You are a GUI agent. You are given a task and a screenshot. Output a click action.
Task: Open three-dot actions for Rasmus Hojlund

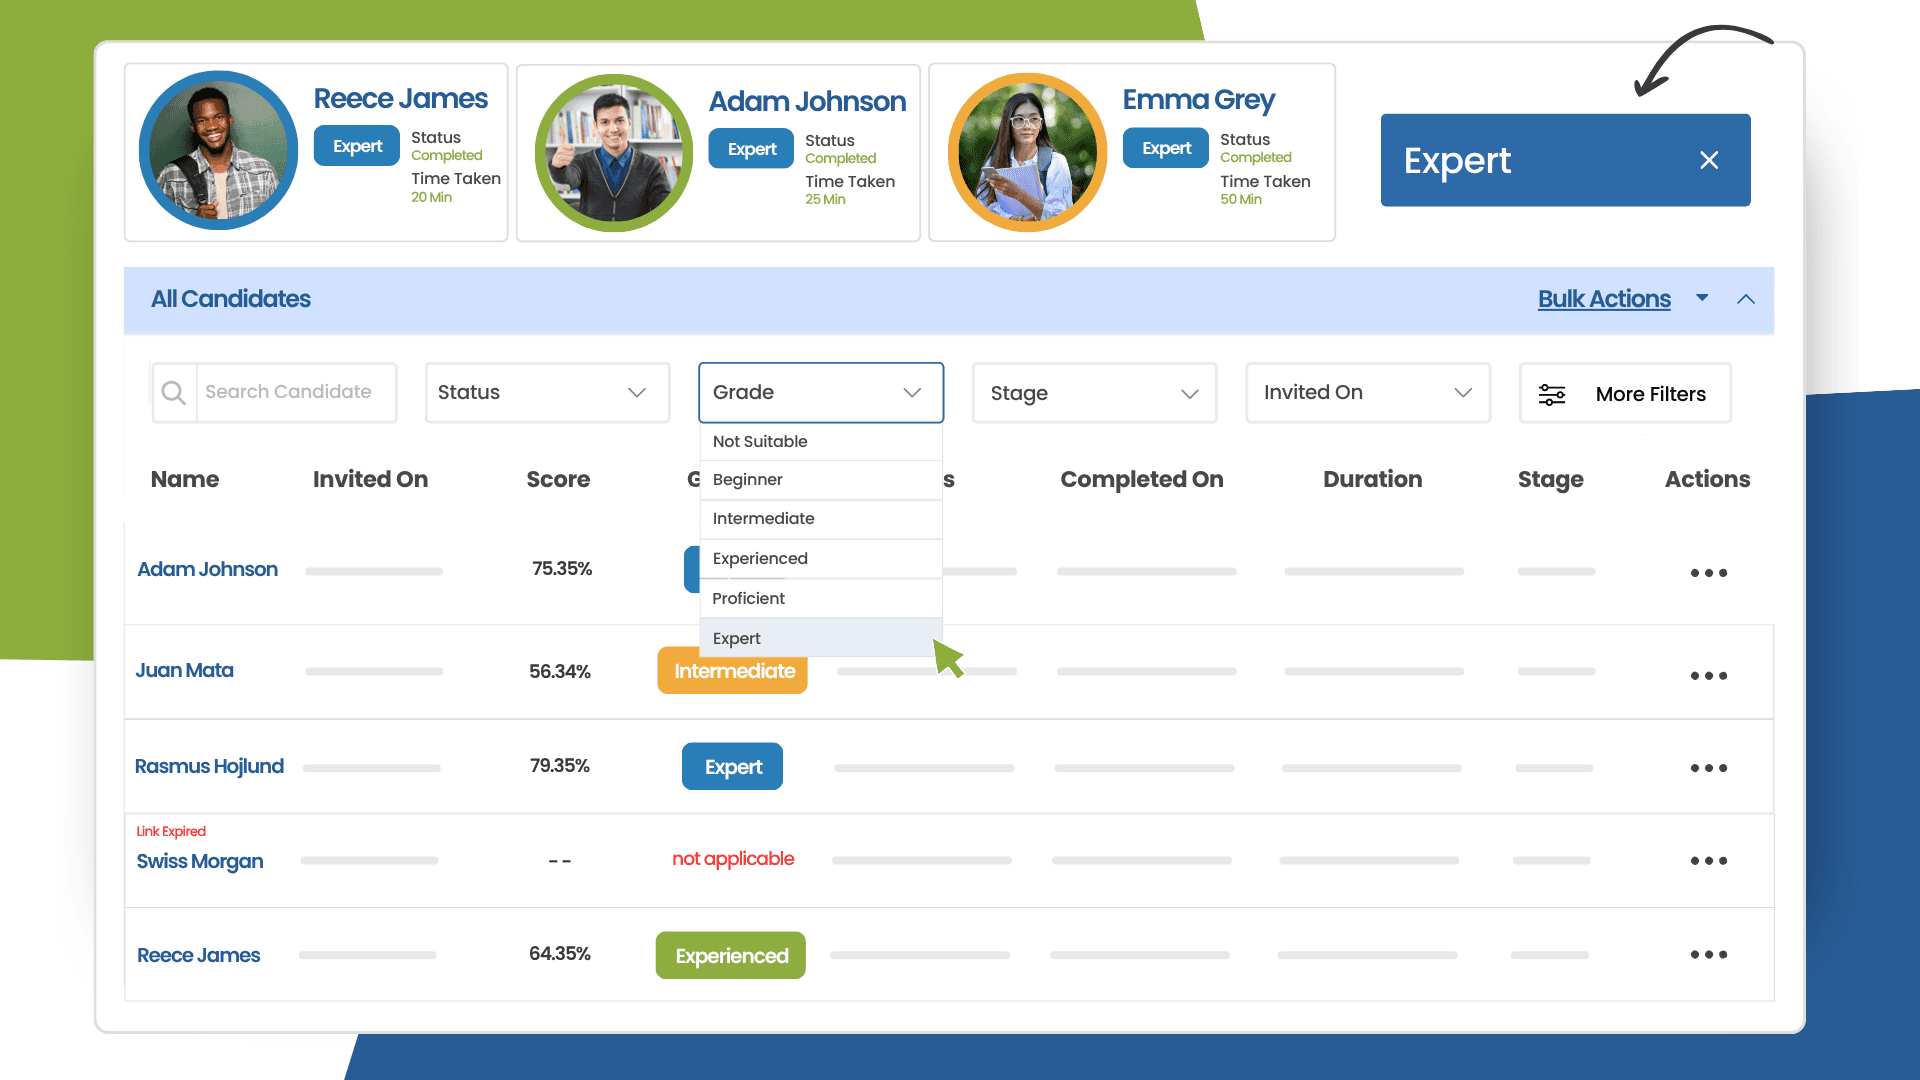pos(1708,768)
